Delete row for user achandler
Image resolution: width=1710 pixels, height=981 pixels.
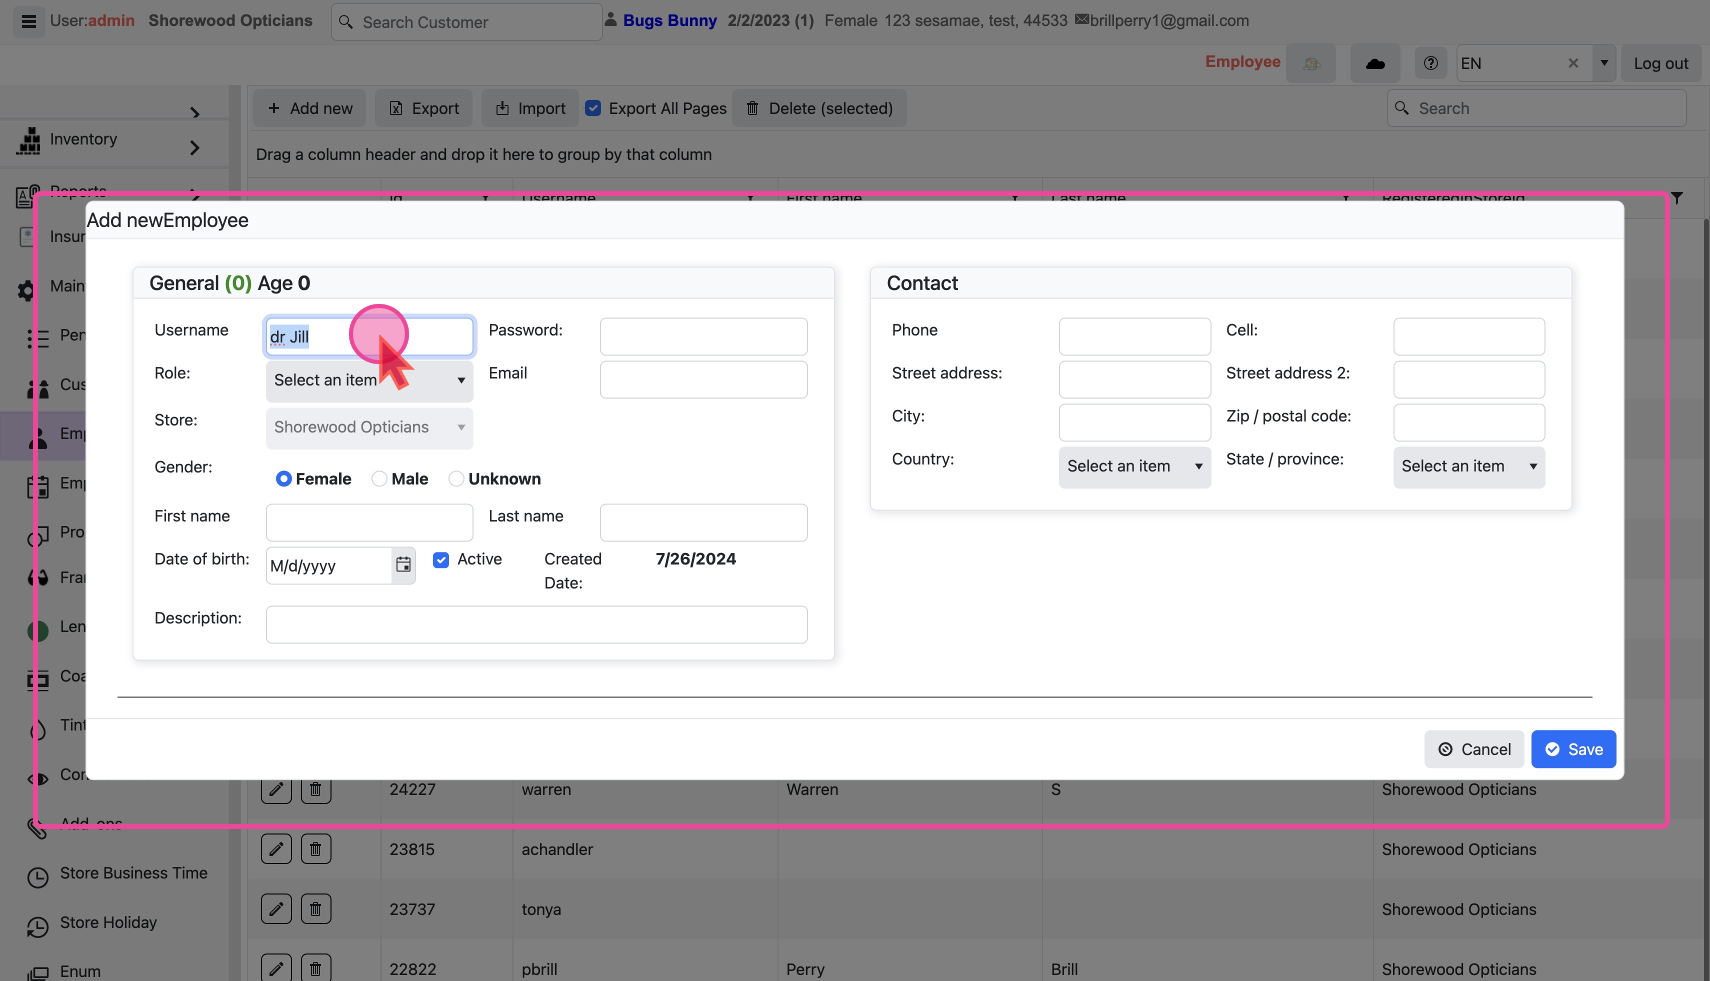pyautogui.click(x=315, y=849)
